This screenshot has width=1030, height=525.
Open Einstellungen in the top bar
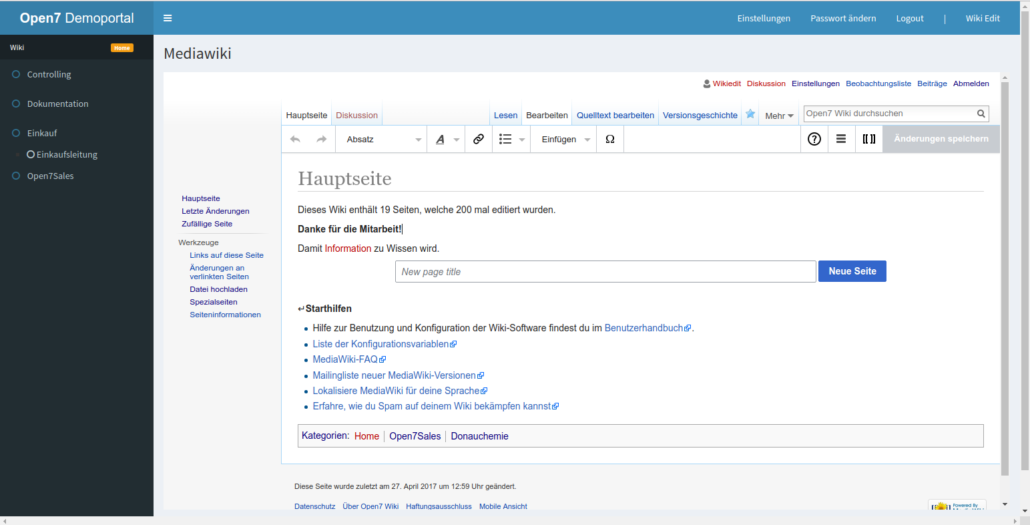pyautogui.click(x=763, y=18)
